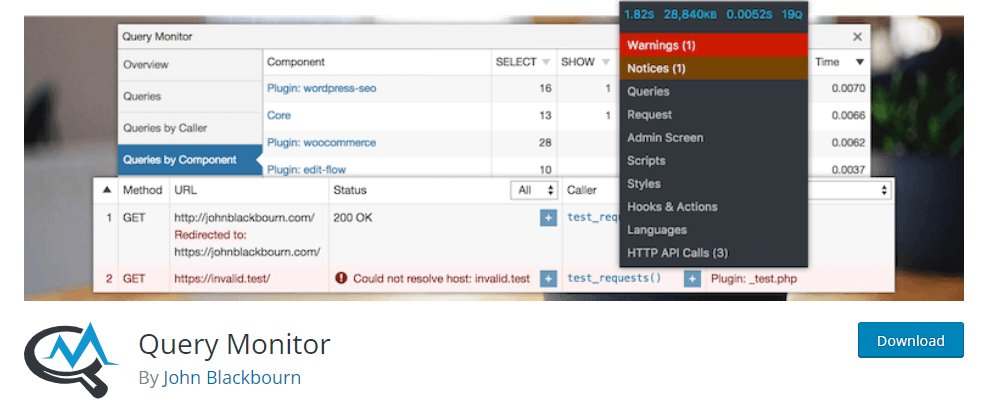Select HTTP API Calls (3) entry

click(714, 252)
